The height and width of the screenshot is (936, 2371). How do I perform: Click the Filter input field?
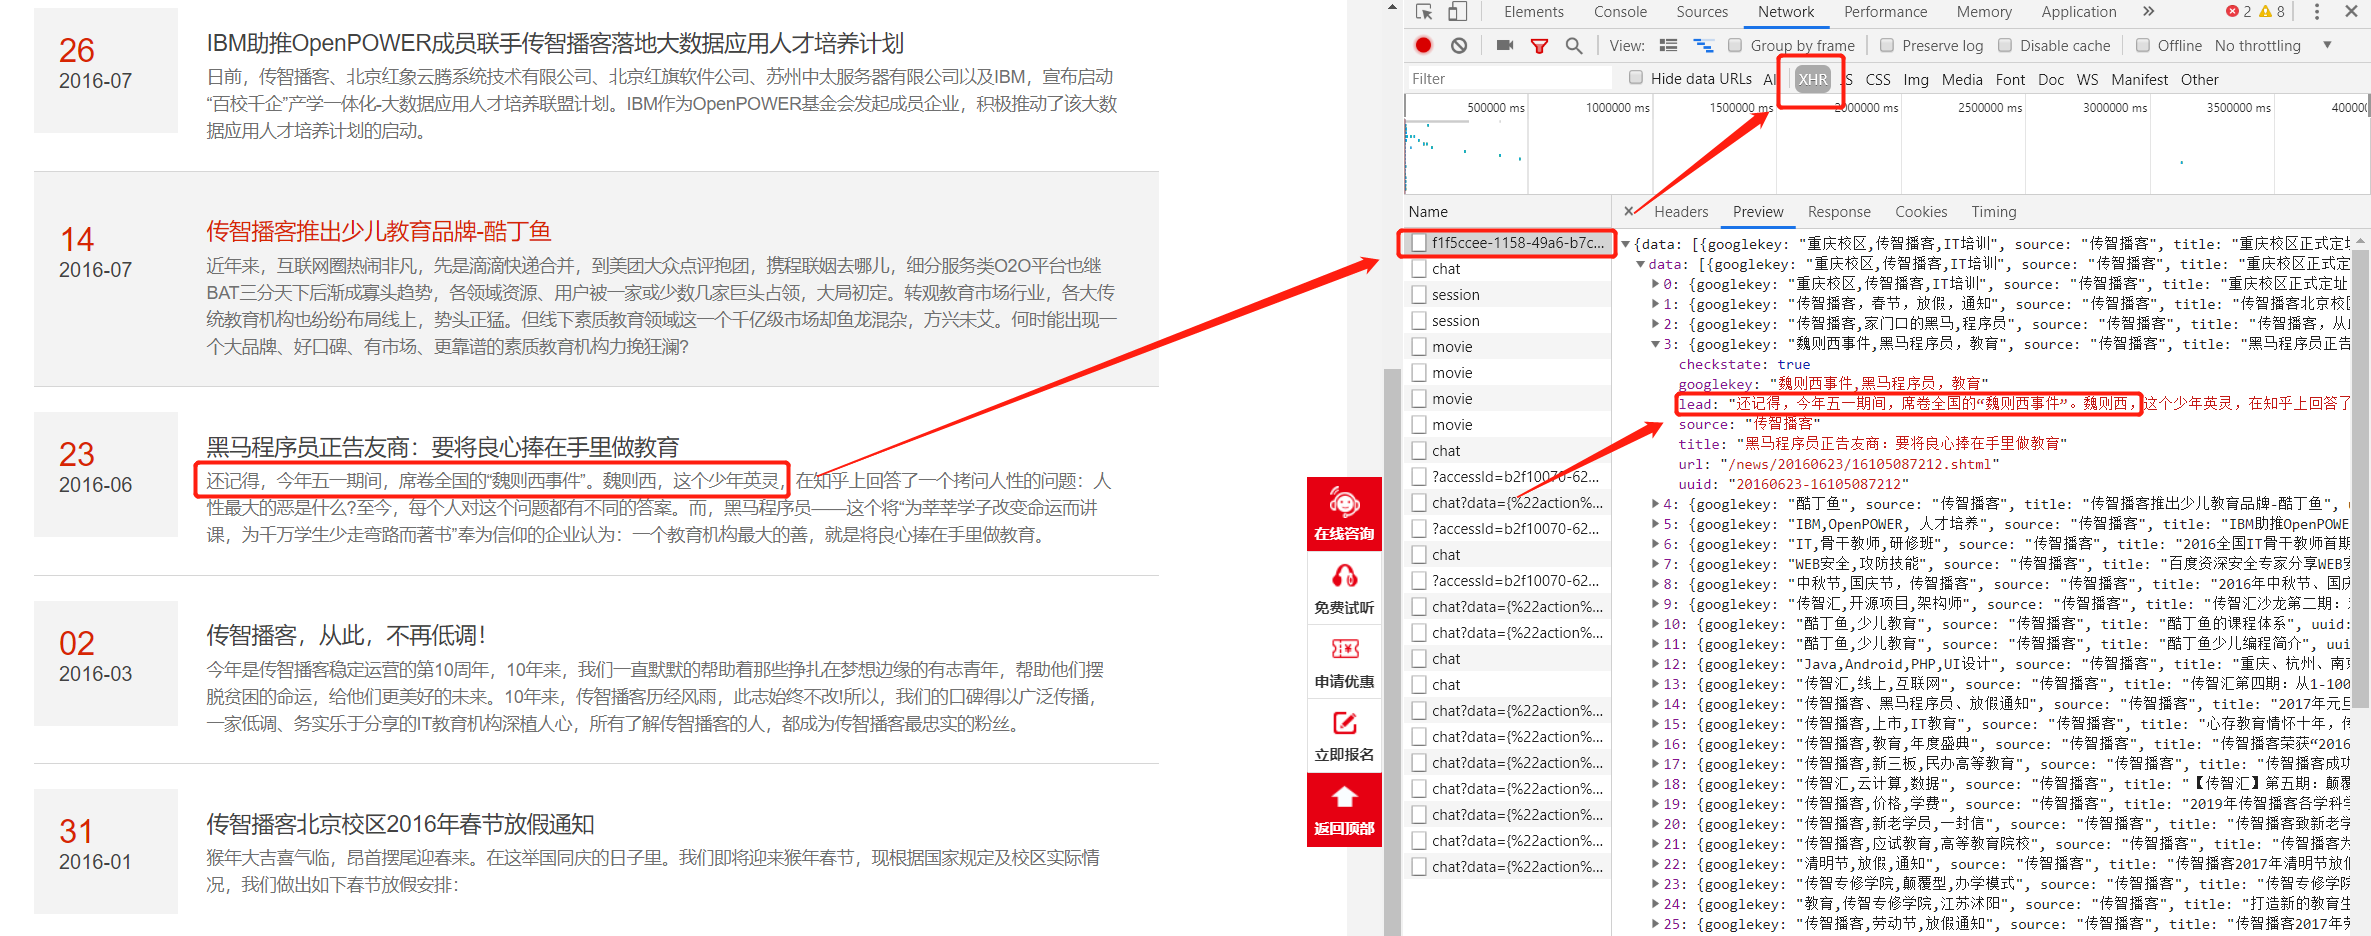point(1507,79)
